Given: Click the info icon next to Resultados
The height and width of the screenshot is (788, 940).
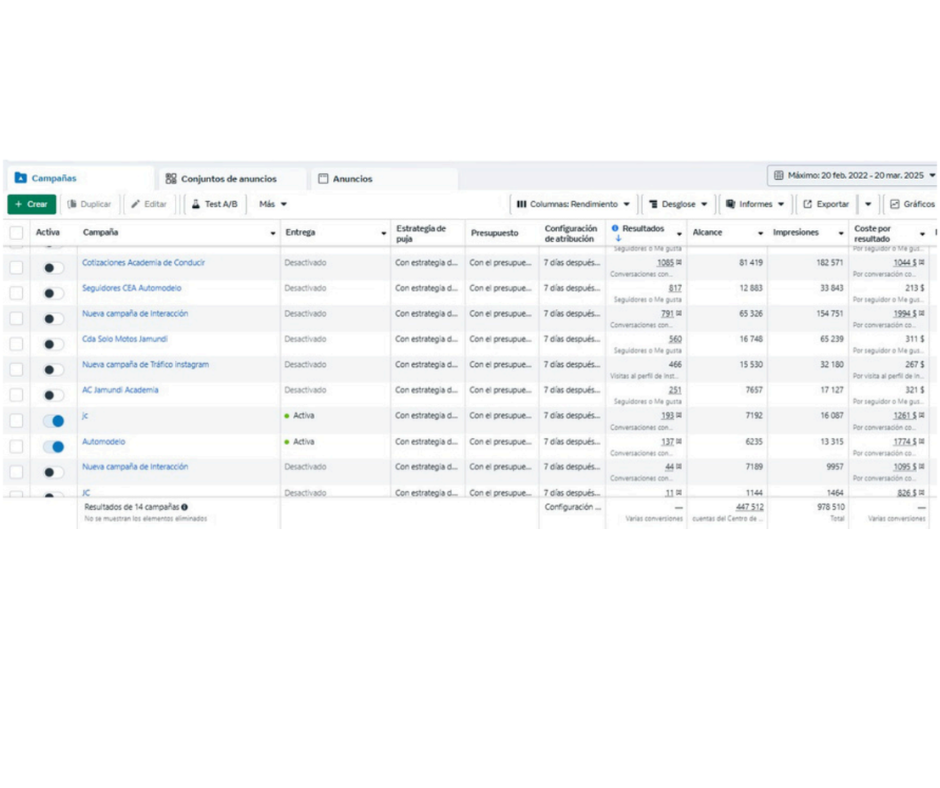Looking at the screenshot, I should click(x=615, y=228).
